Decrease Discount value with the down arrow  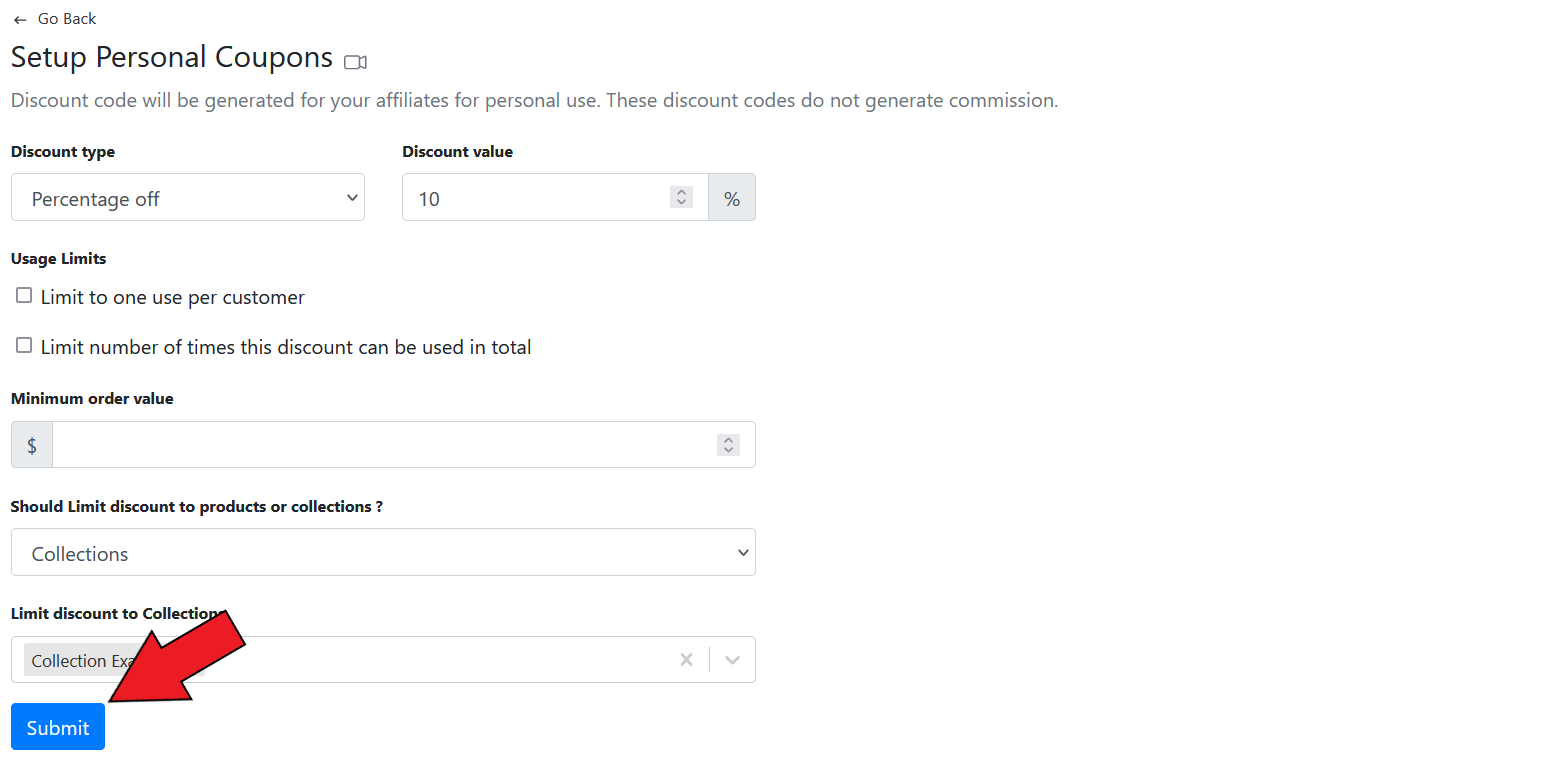click(x=681, y=203)
